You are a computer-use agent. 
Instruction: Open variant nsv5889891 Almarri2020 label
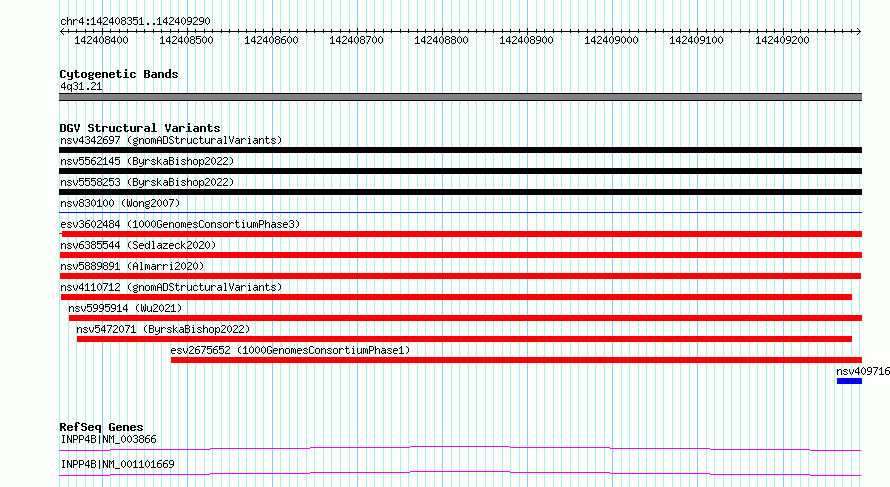[x=132, y=266]
